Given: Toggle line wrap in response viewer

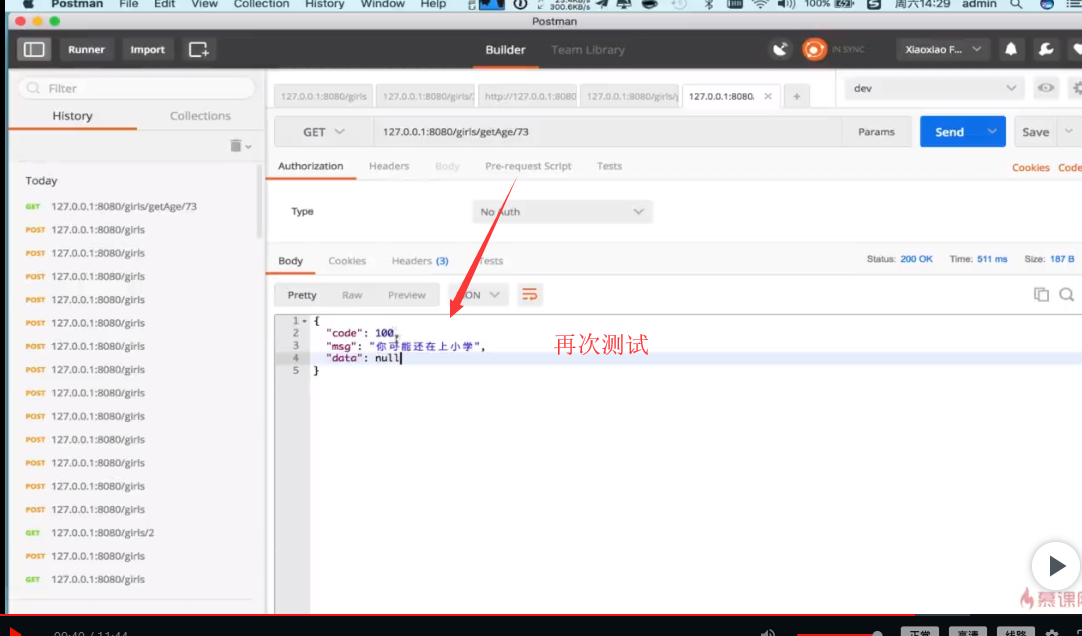Looking at the screenshot, I should [x=529, y=295].
